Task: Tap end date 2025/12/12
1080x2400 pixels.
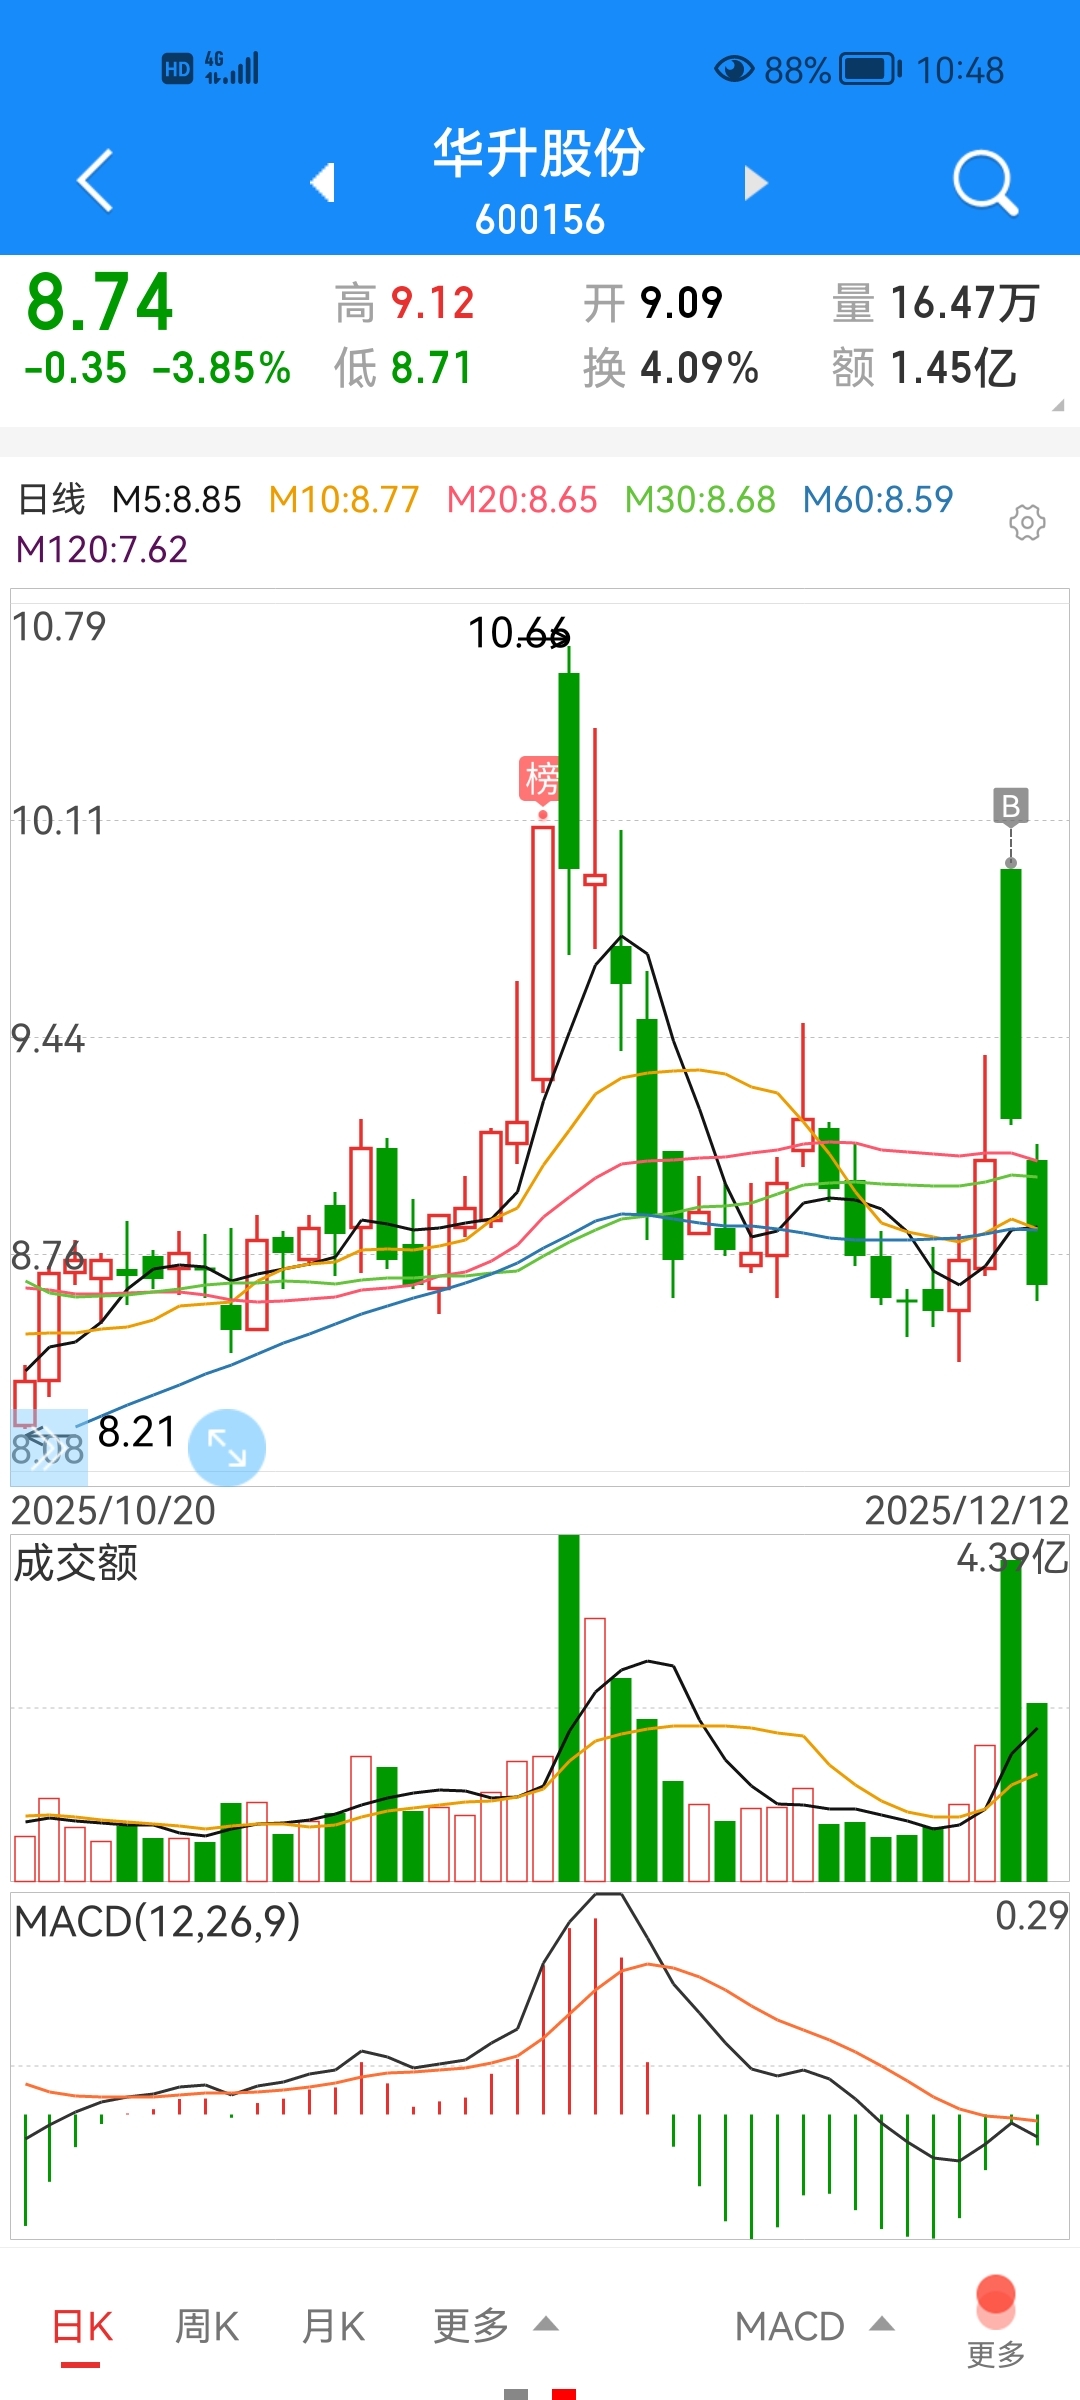Action: pyautogui.click(x=967, y=1510)
